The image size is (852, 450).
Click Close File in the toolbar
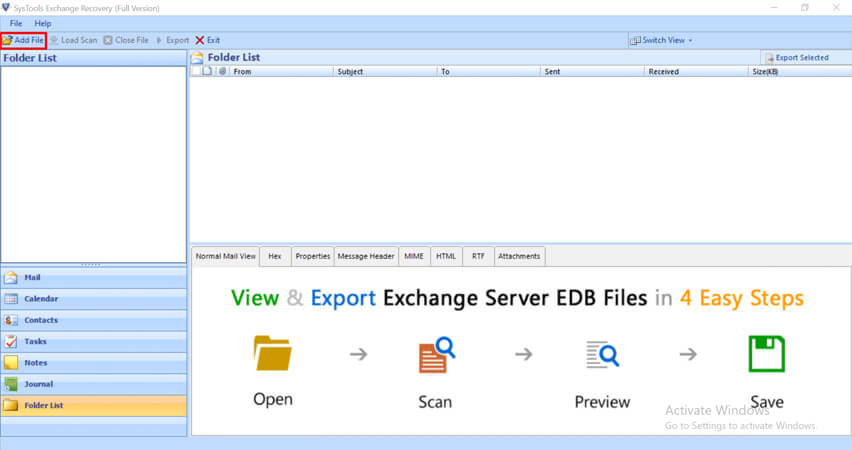pos(126,40)
